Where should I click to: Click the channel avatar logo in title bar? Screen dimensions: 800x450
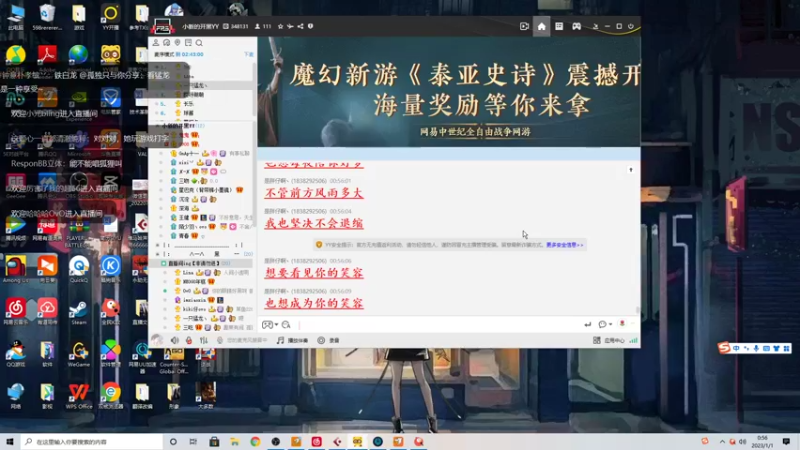point(162,26)
